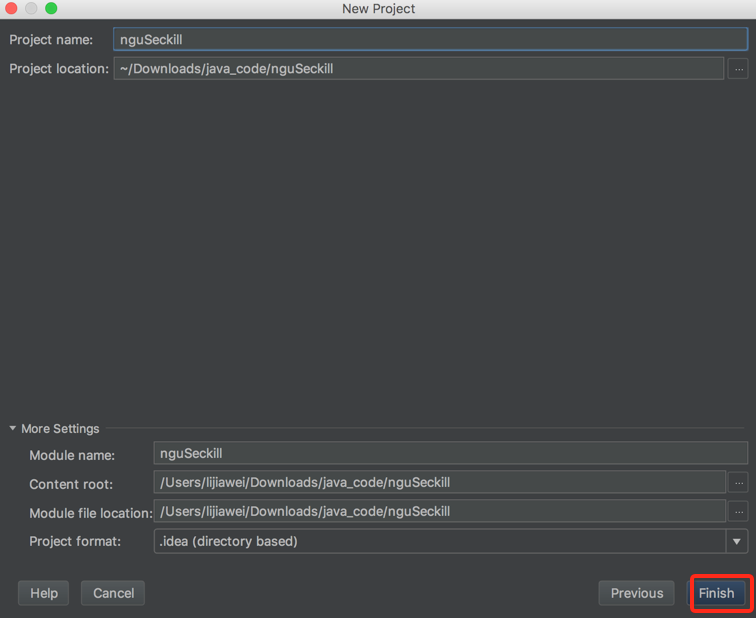Cancel the New Project dialog
Viewport: 756px width, 618px height.
[x=113, y=593]
